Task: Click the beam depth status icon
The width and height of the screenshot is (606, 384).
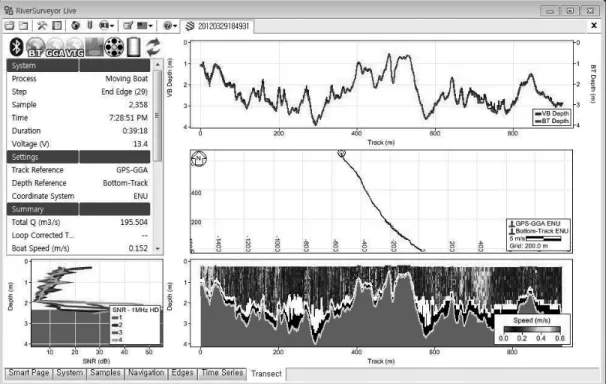Action: [94, 47]
